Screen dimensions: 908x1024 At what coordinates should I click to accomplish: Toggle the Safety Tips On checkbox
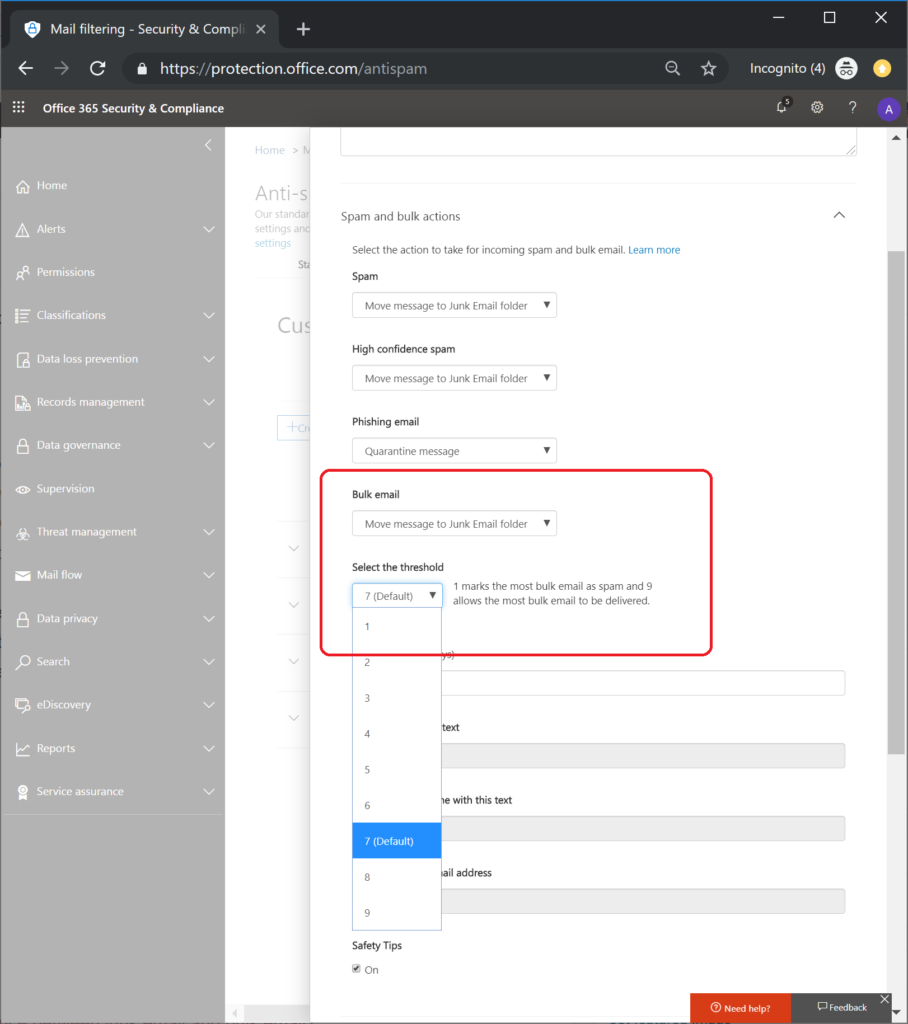(x=357, y=969)
